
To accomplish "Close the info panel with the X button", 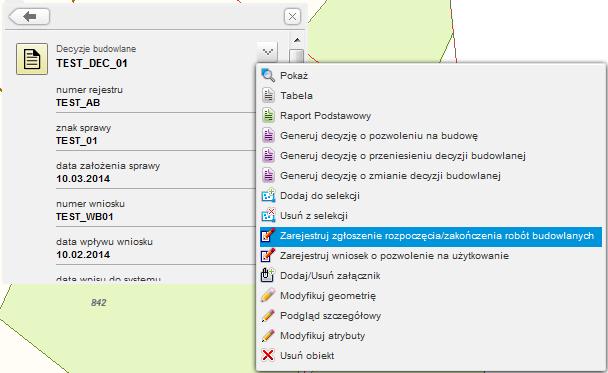I will pyautogui.click(x=292, y=17).
